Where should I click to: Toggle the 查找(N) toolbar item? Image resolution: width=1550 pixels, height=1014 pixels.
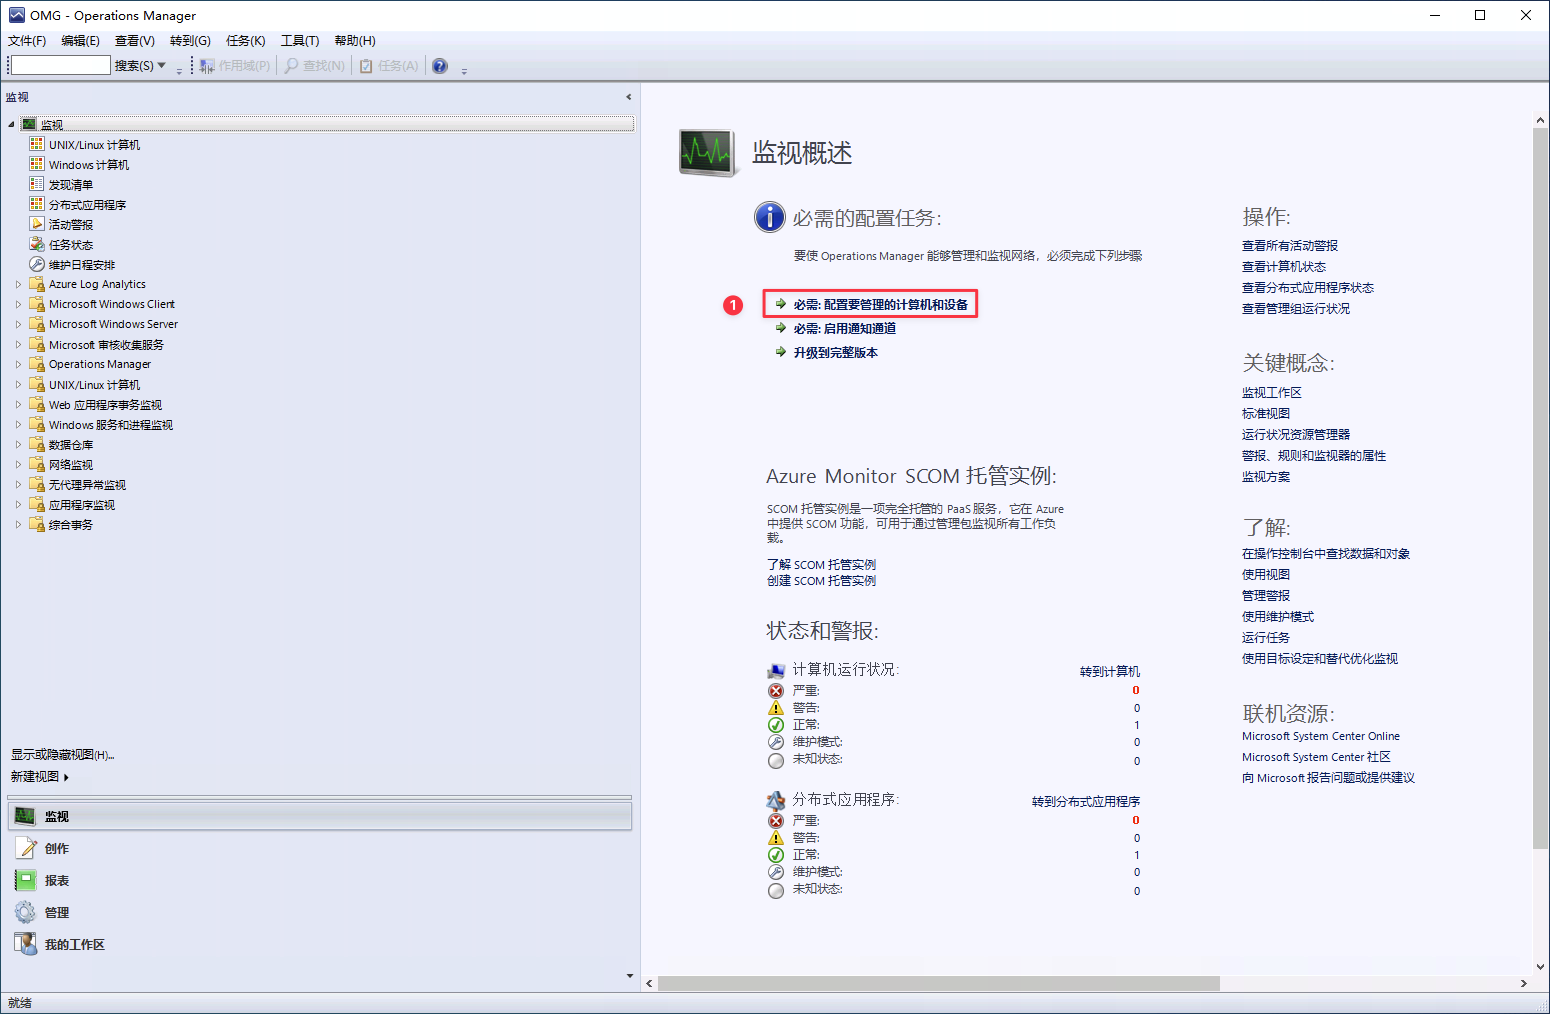tap(314, 65)
